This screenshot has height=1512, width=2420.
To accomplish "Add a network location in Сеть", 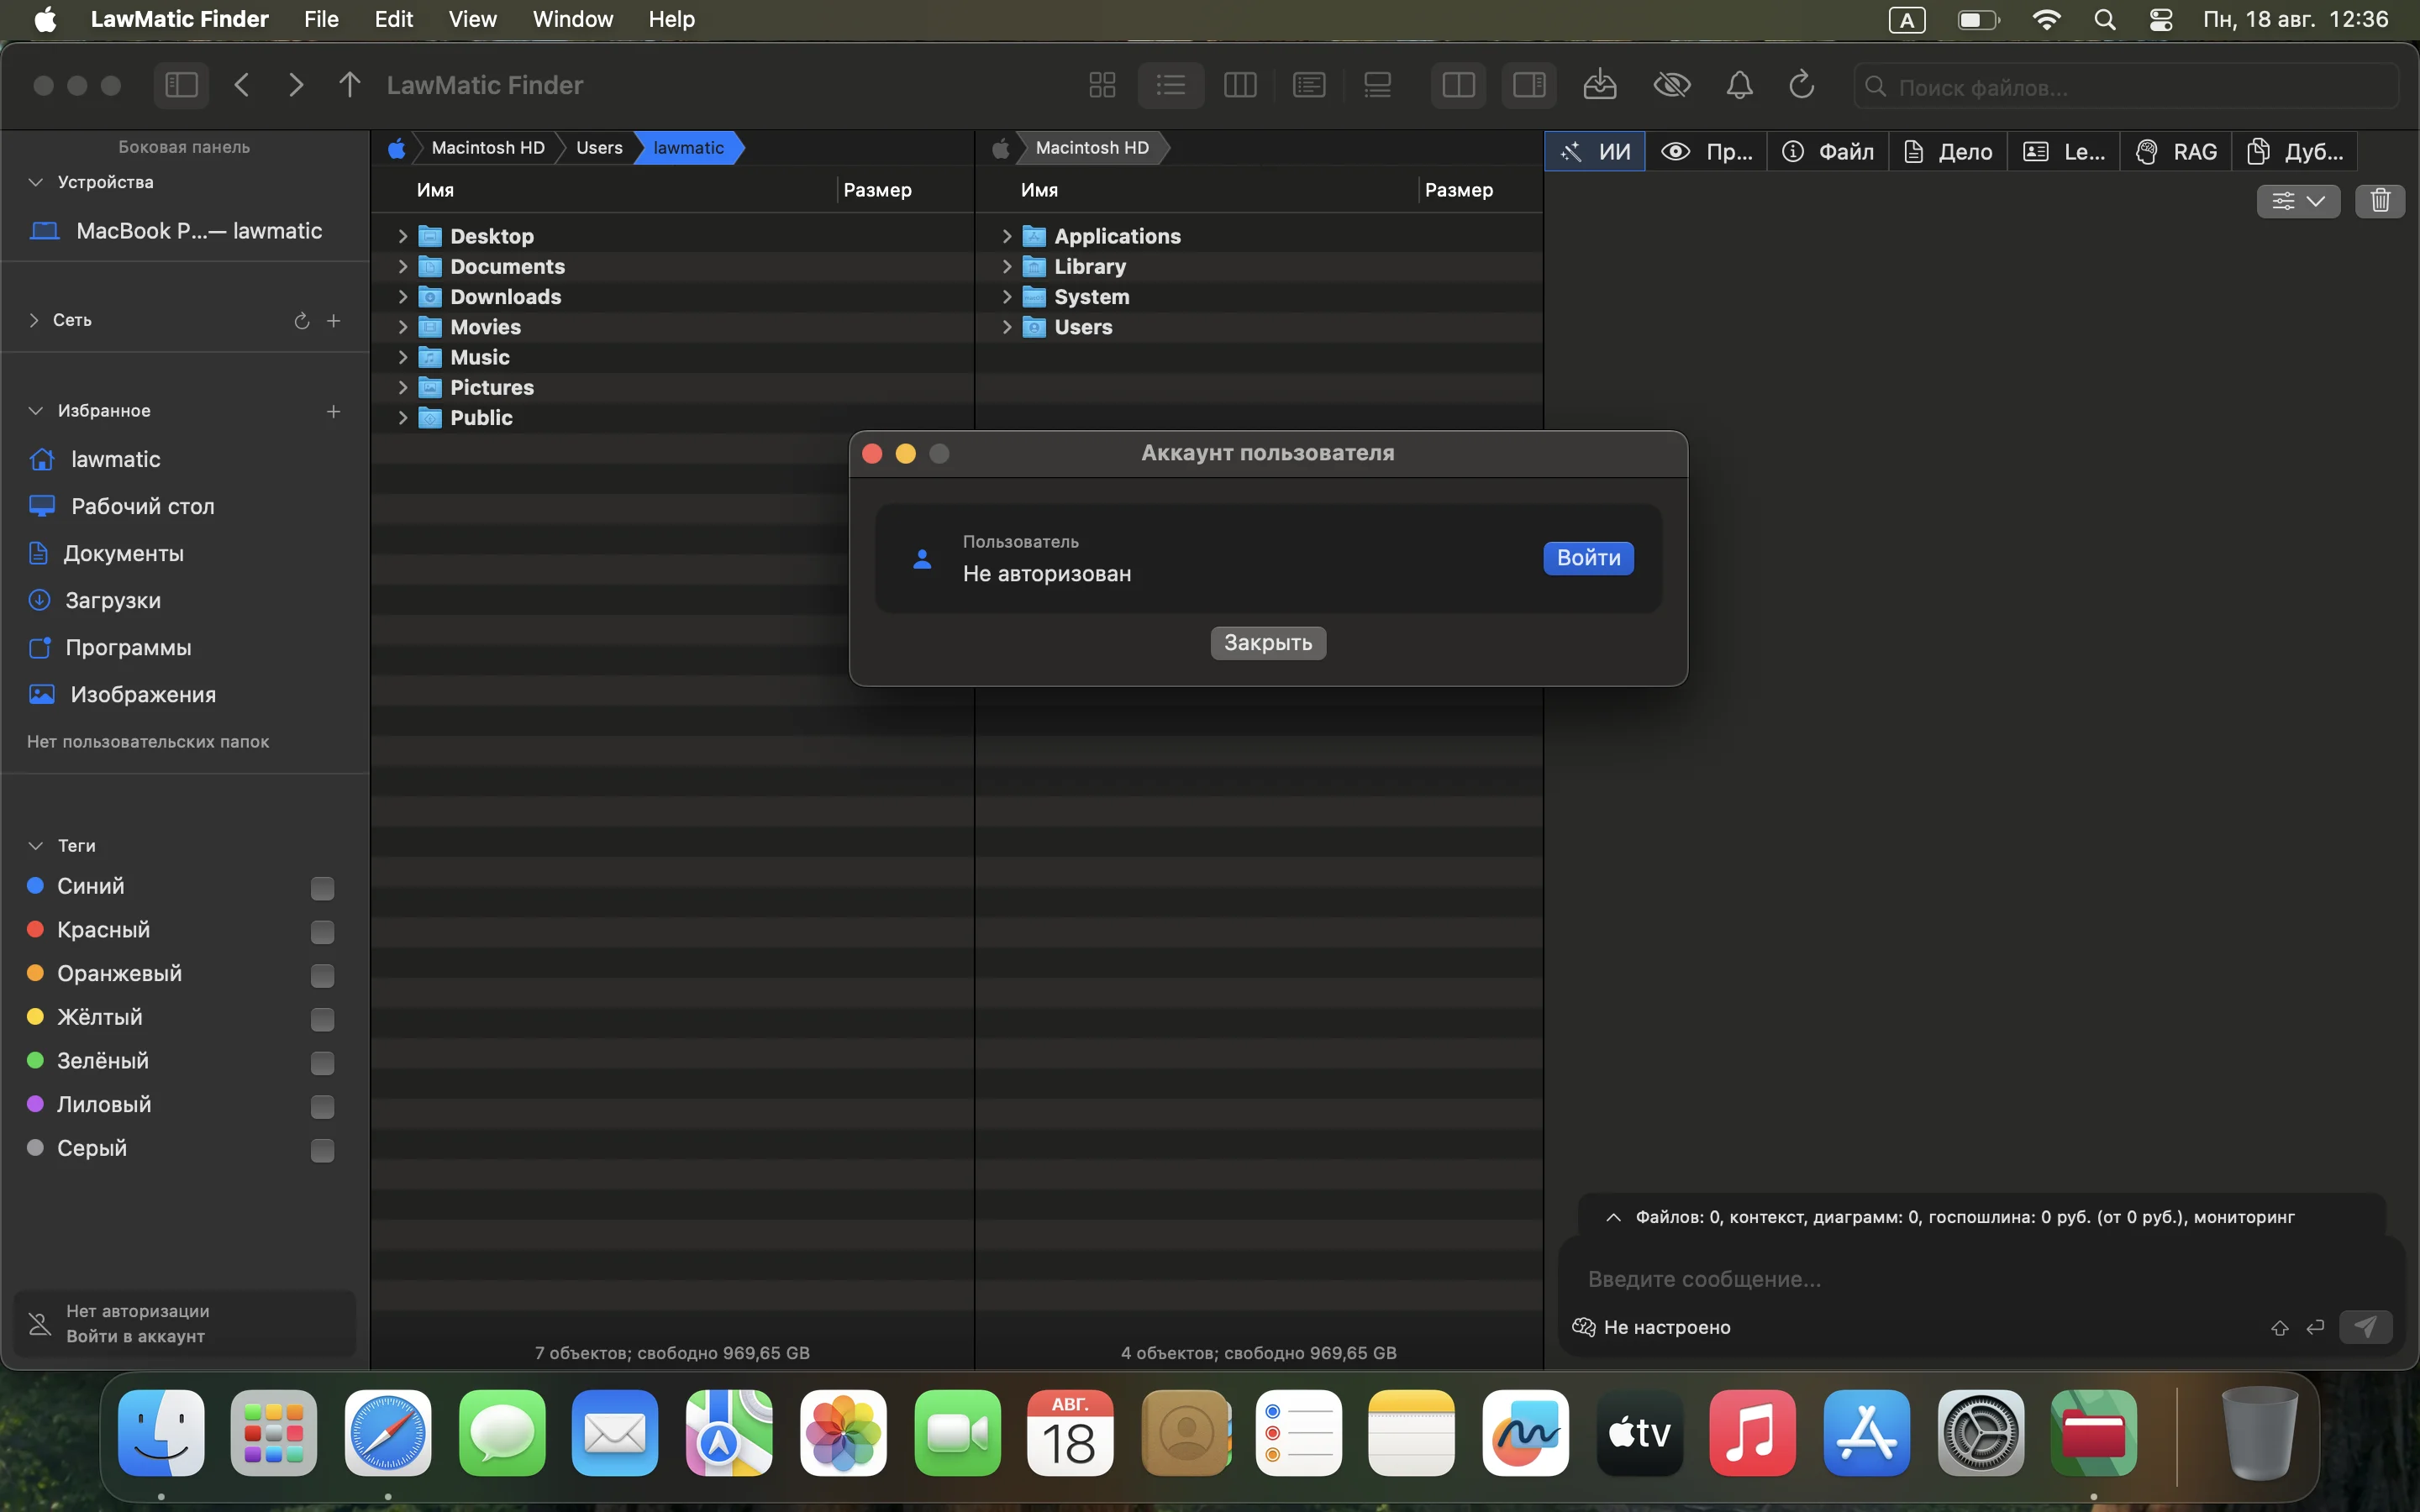I will pyautogui.click(x=334, y=321).
